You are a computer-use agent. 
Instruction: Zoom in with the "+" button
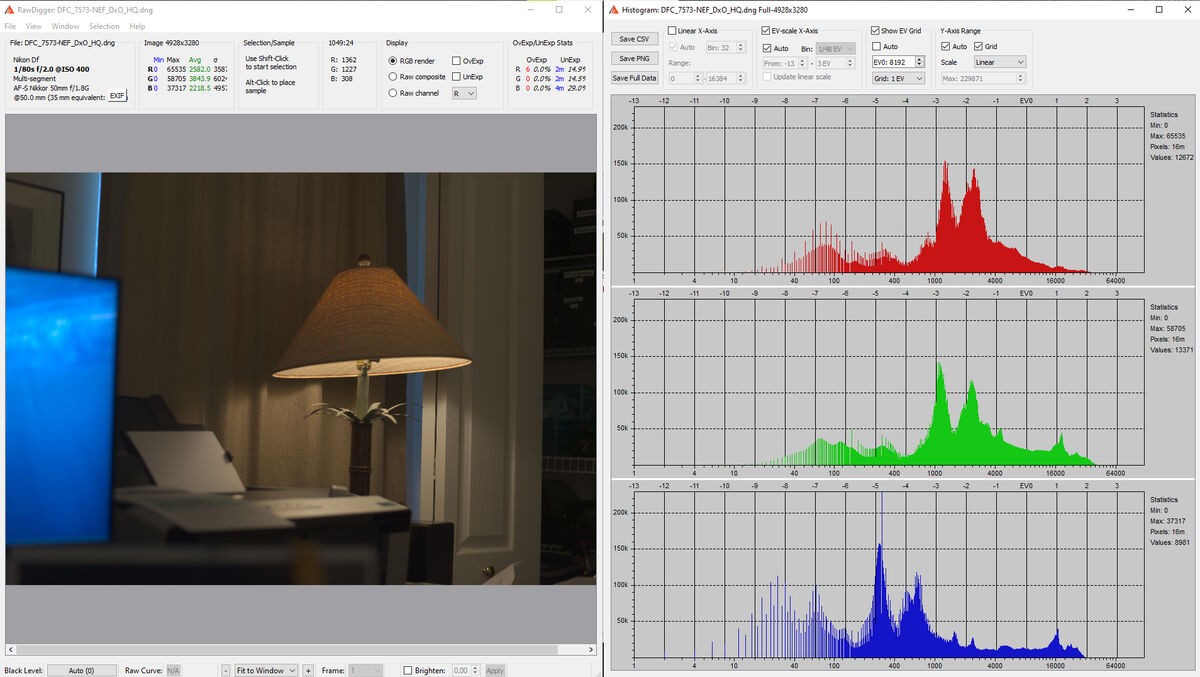(308, 670)
